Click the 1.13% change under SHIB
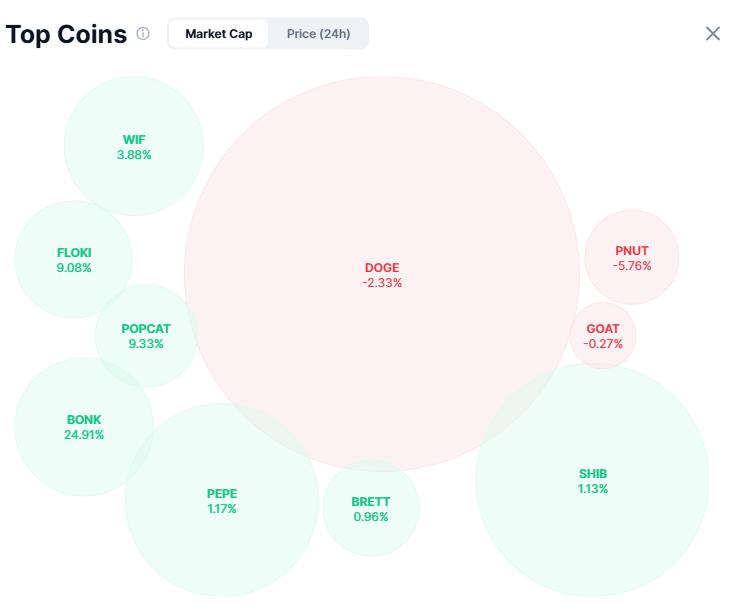 [x=592, y=489]
